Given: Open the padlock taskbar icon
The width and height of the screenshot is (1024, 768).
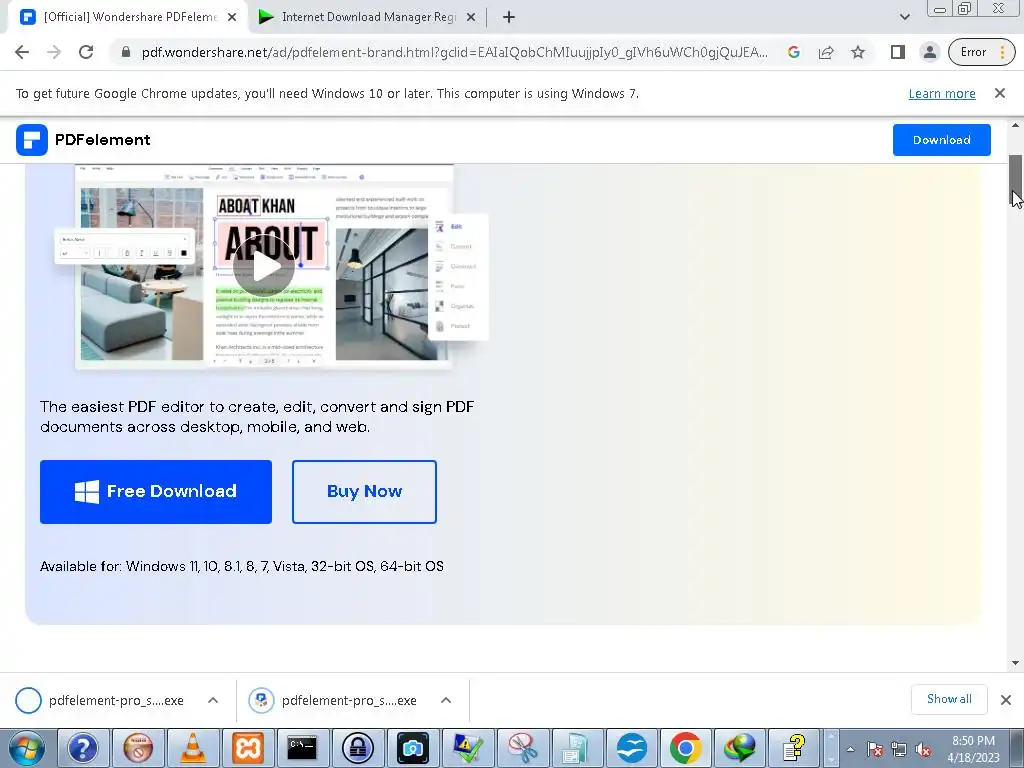Looking at the screenshot, I should coord(357,748).
